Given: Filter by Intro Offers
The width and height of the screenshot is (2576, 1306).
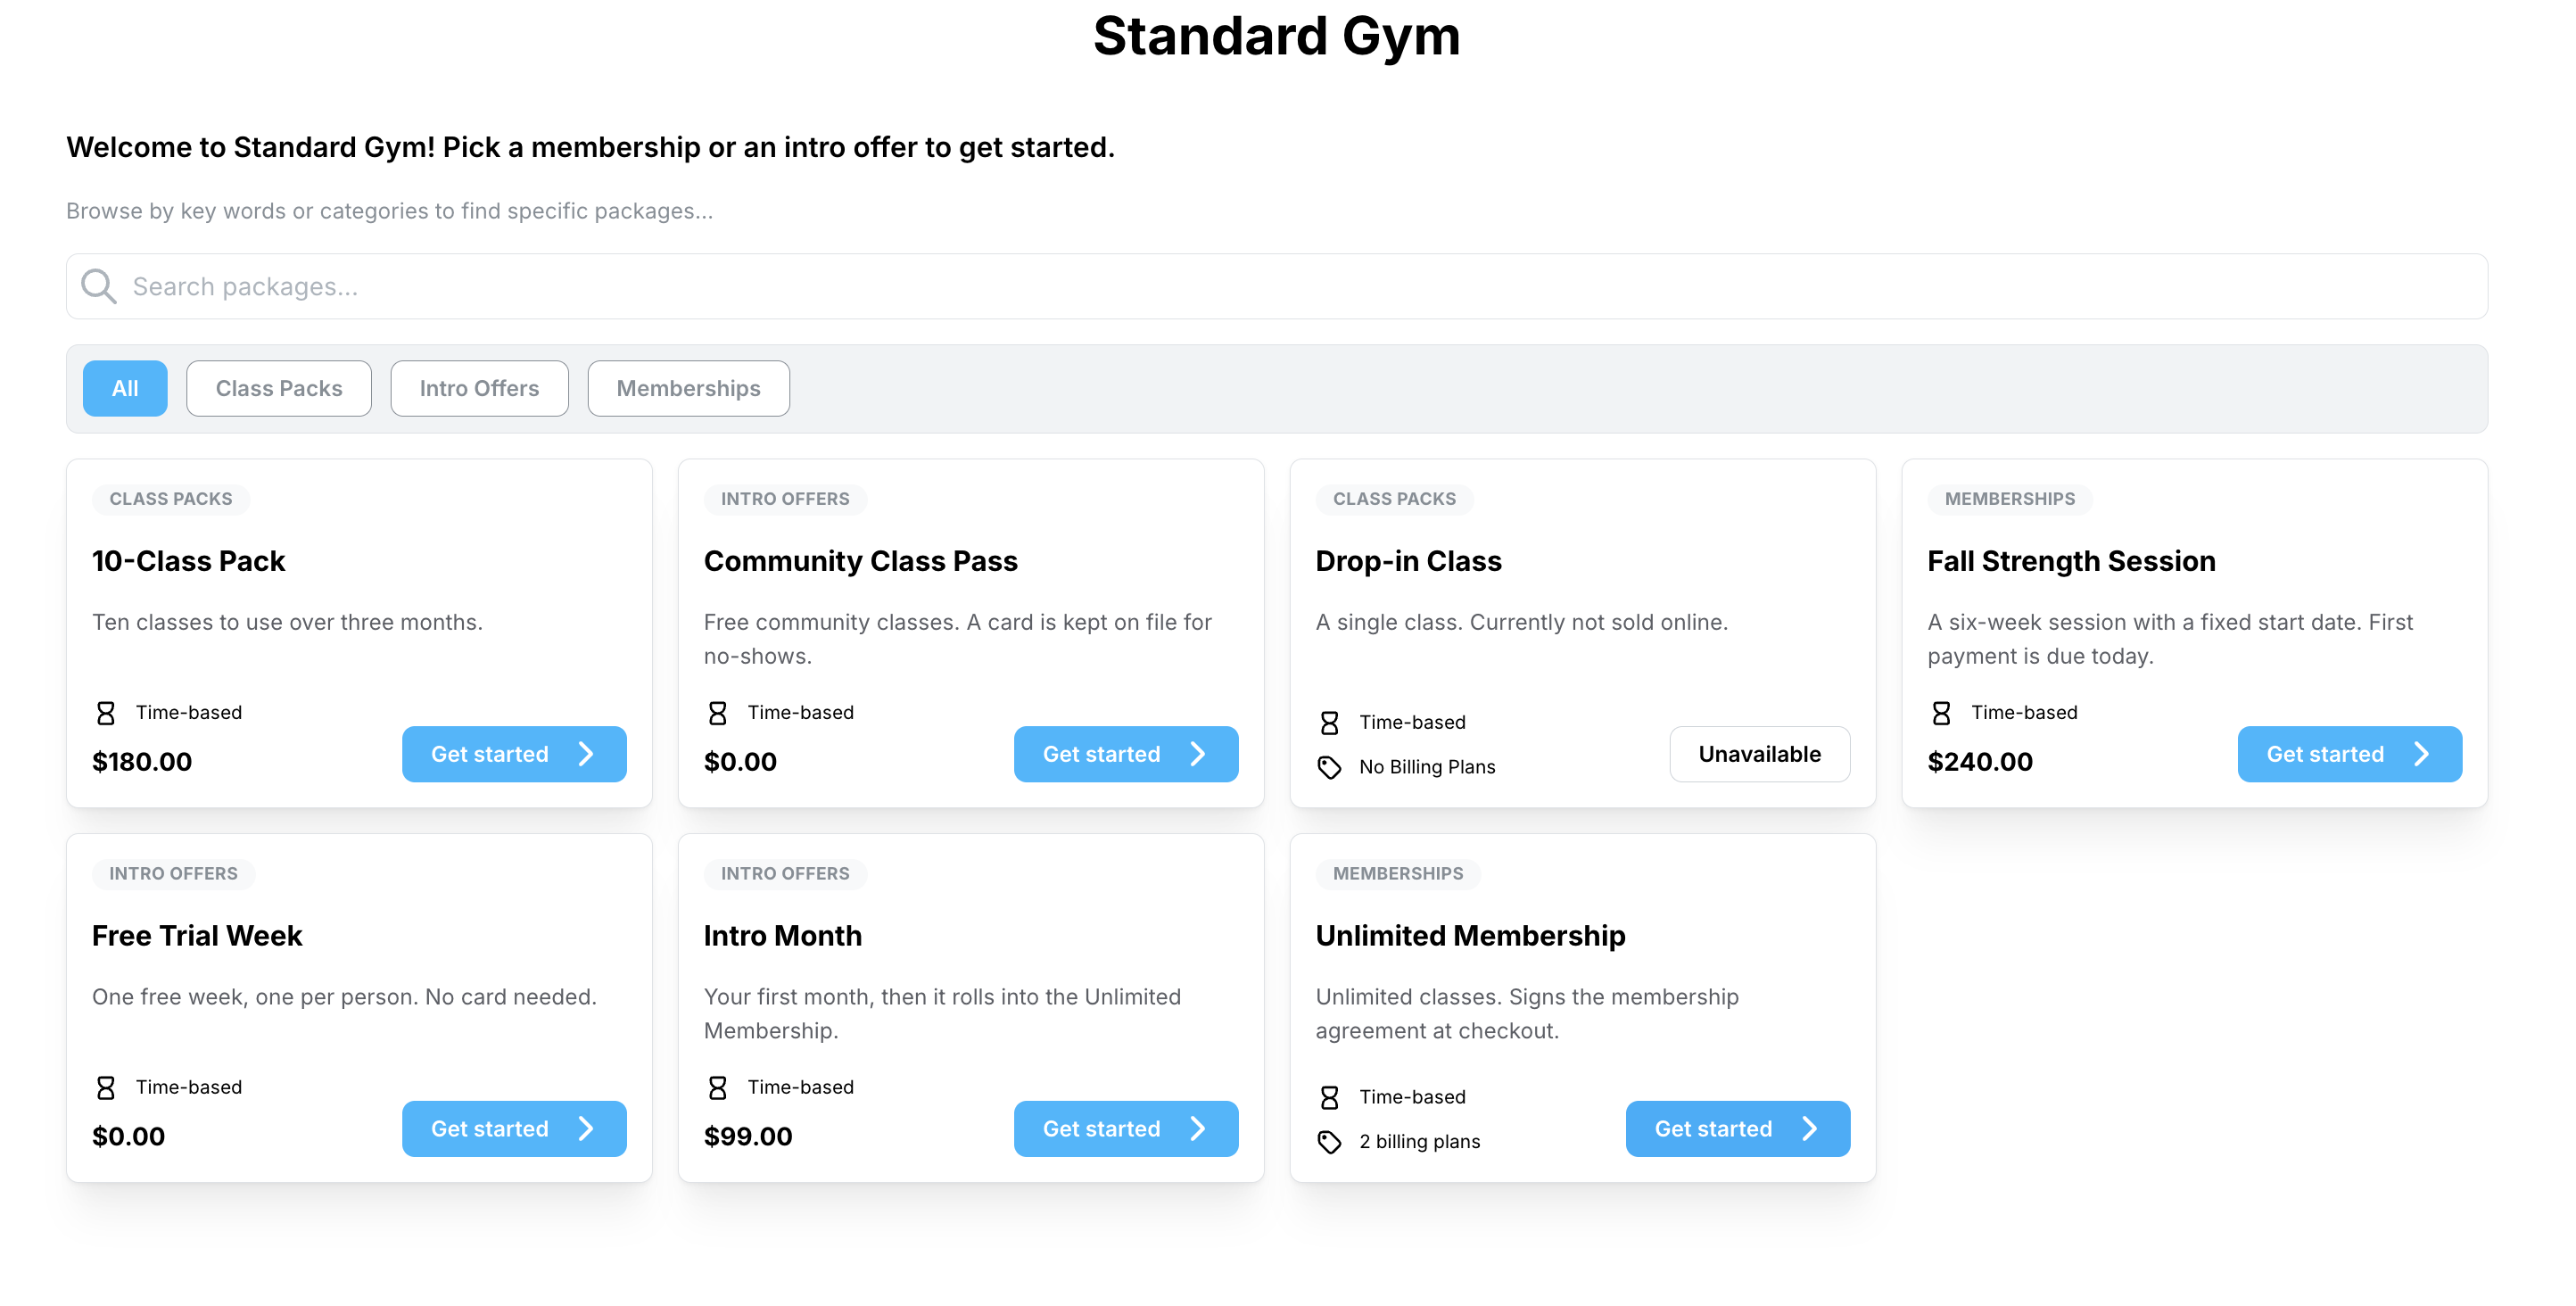Looking at the screenshot, I should click(479, 389).
